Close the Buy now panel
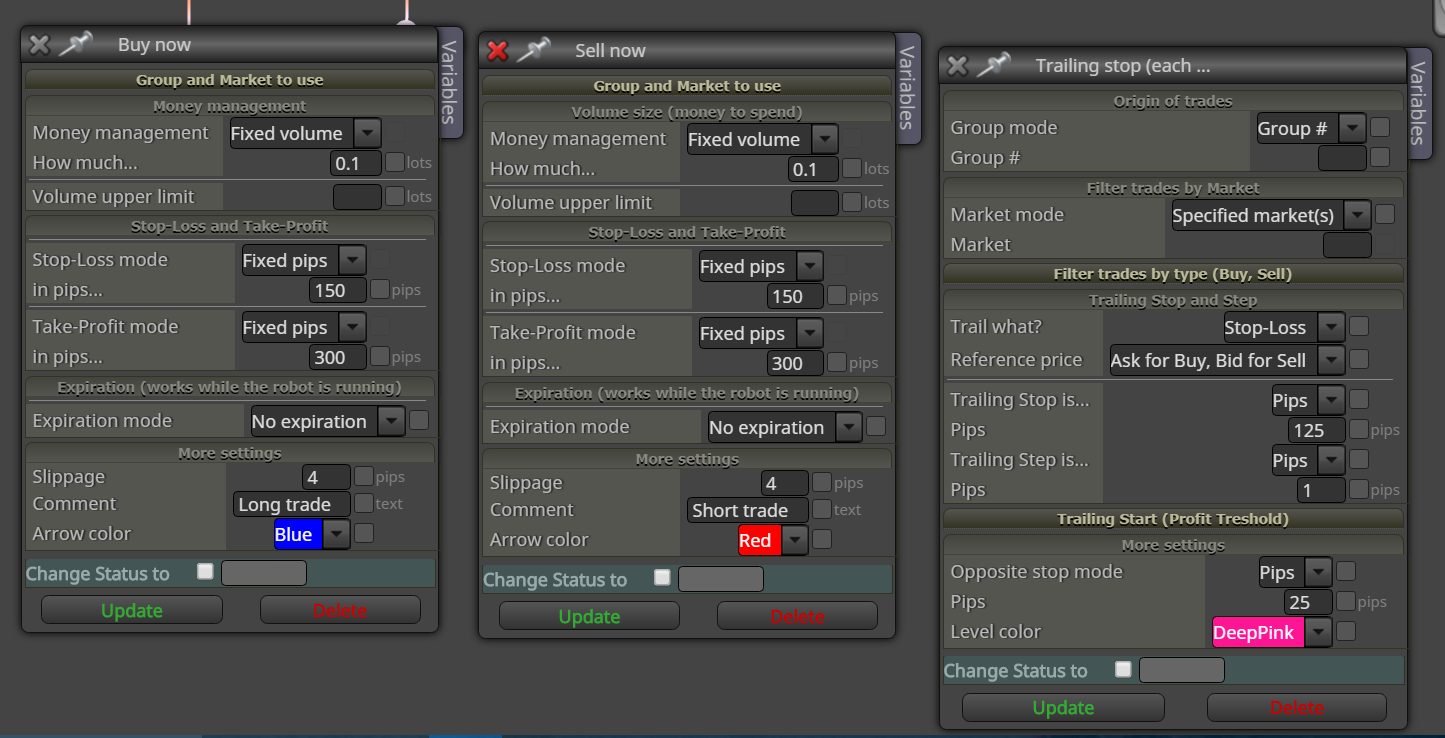Screen dimensions: 1445x738 pyautogui.click(x=39, y=44)
